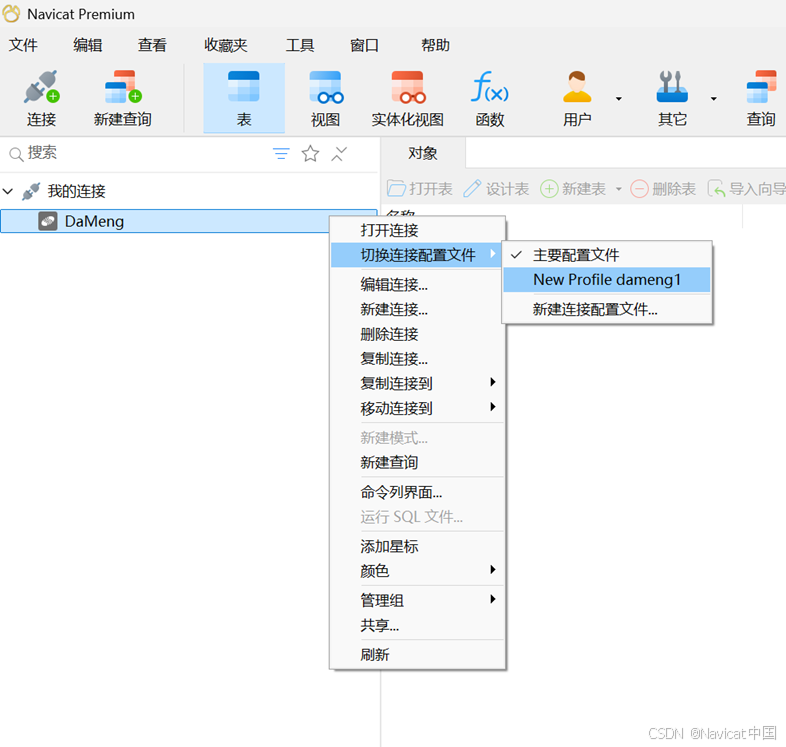The image size is (786, 747).
Task: Choose Duplicate Connection (复制连接...) in context menu
Action: (417, 358)
